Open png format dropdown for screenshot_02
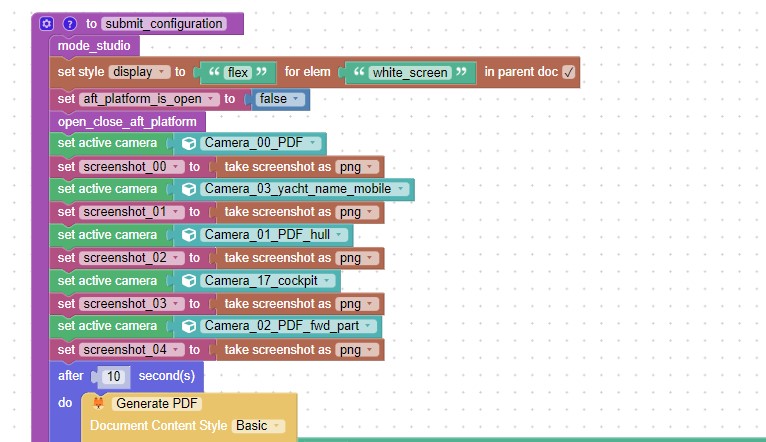This screenshot has width=766, height=442. point(357,258)
